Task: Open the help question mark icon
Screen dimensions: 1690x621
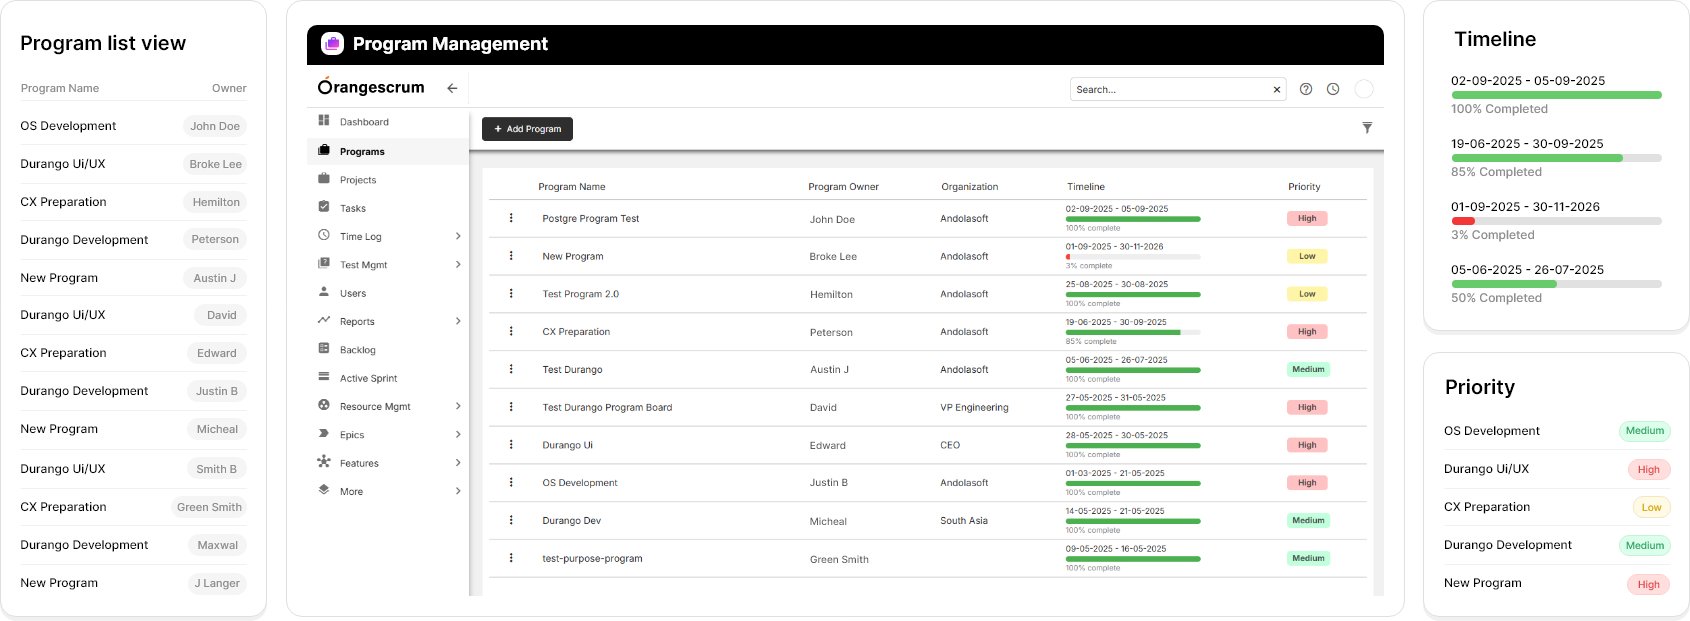Action: pos(1306,89)
